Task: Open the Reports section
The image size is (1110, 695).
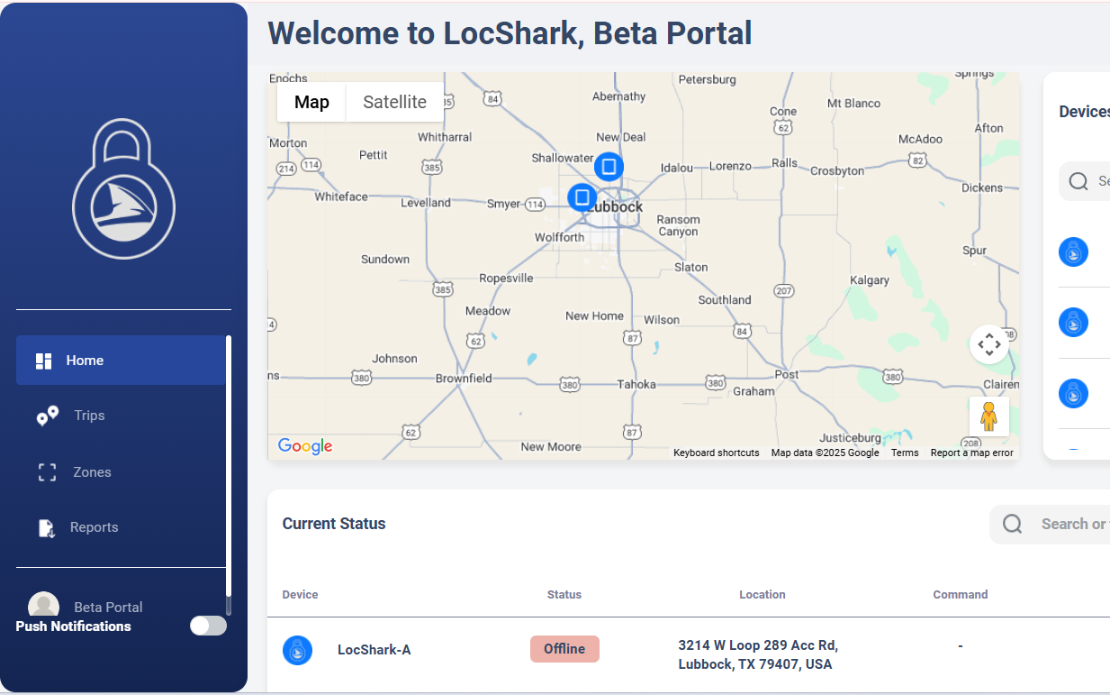Action: 93,527
